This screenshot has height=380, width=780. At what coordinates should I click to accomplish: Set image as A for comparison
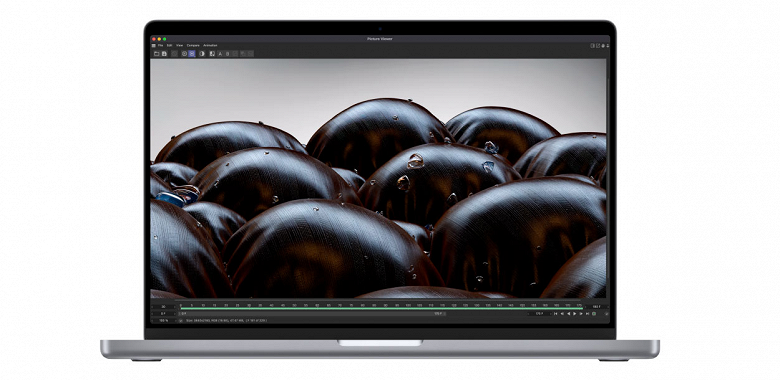tap(220, 54)
